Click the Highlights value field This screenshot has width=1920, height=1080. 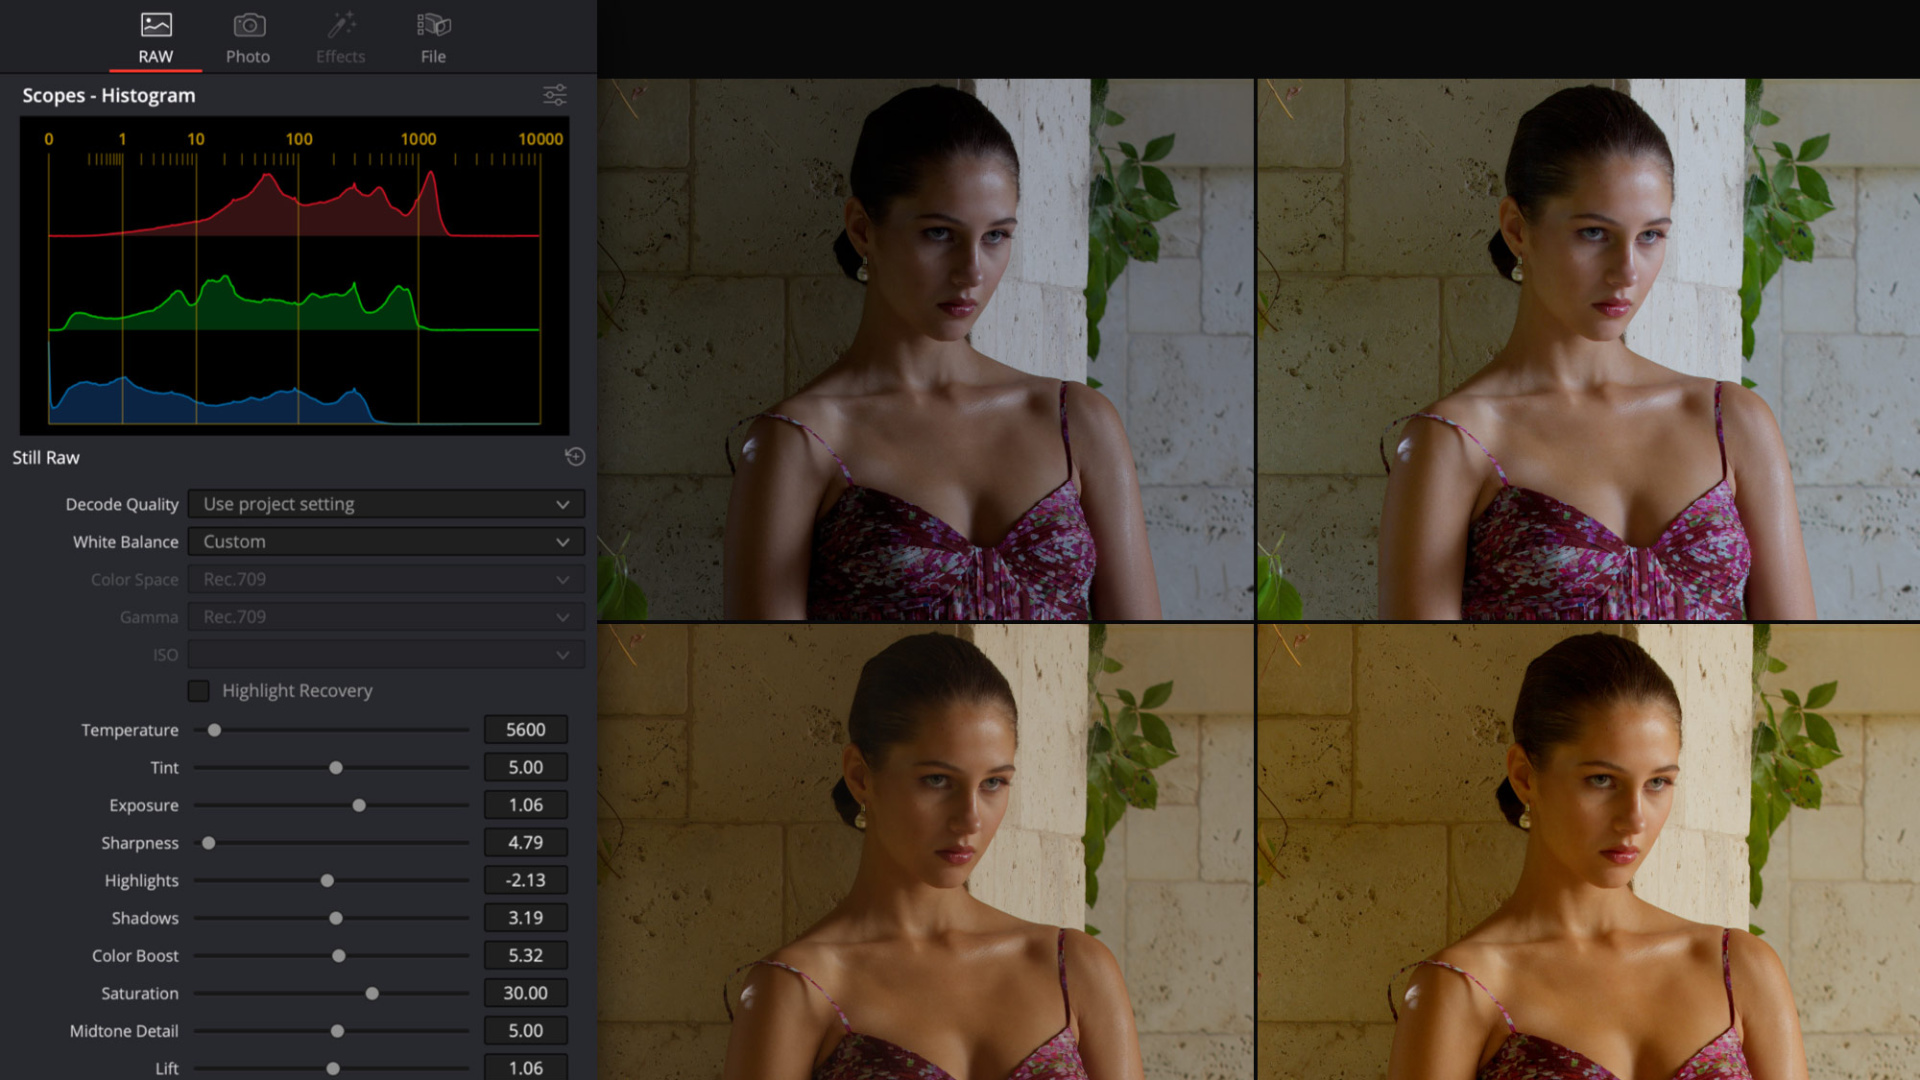pyautogui.click(x=525, y=881)
